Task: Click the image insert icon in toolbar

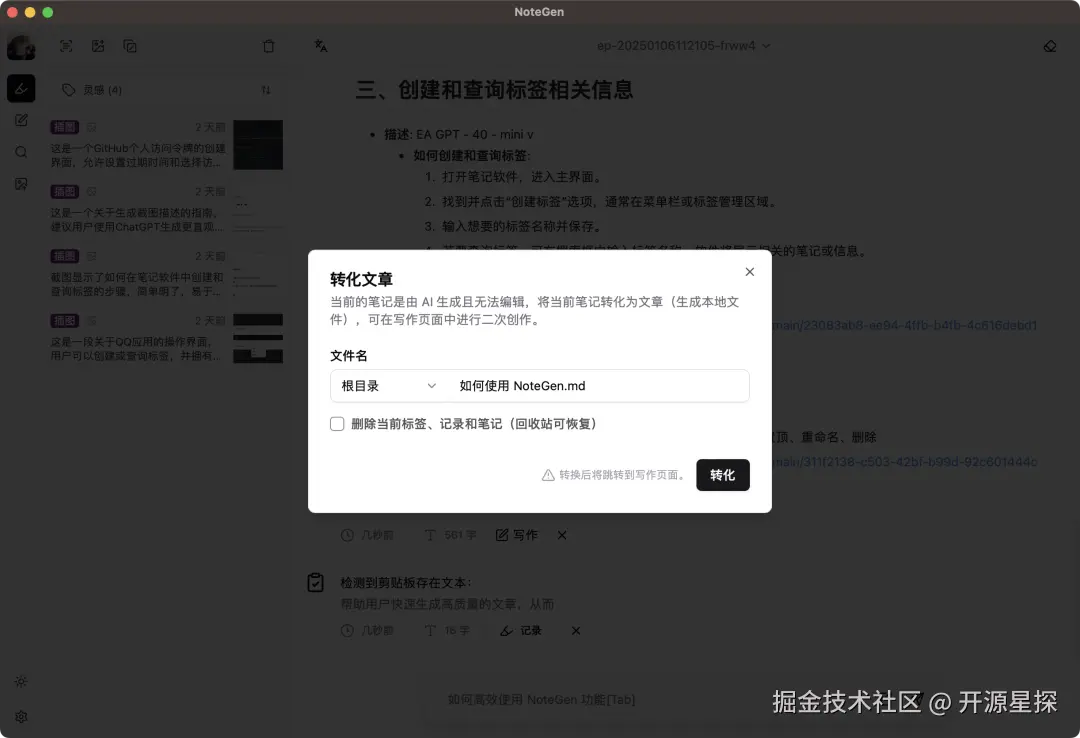Action: pos(98,46)
